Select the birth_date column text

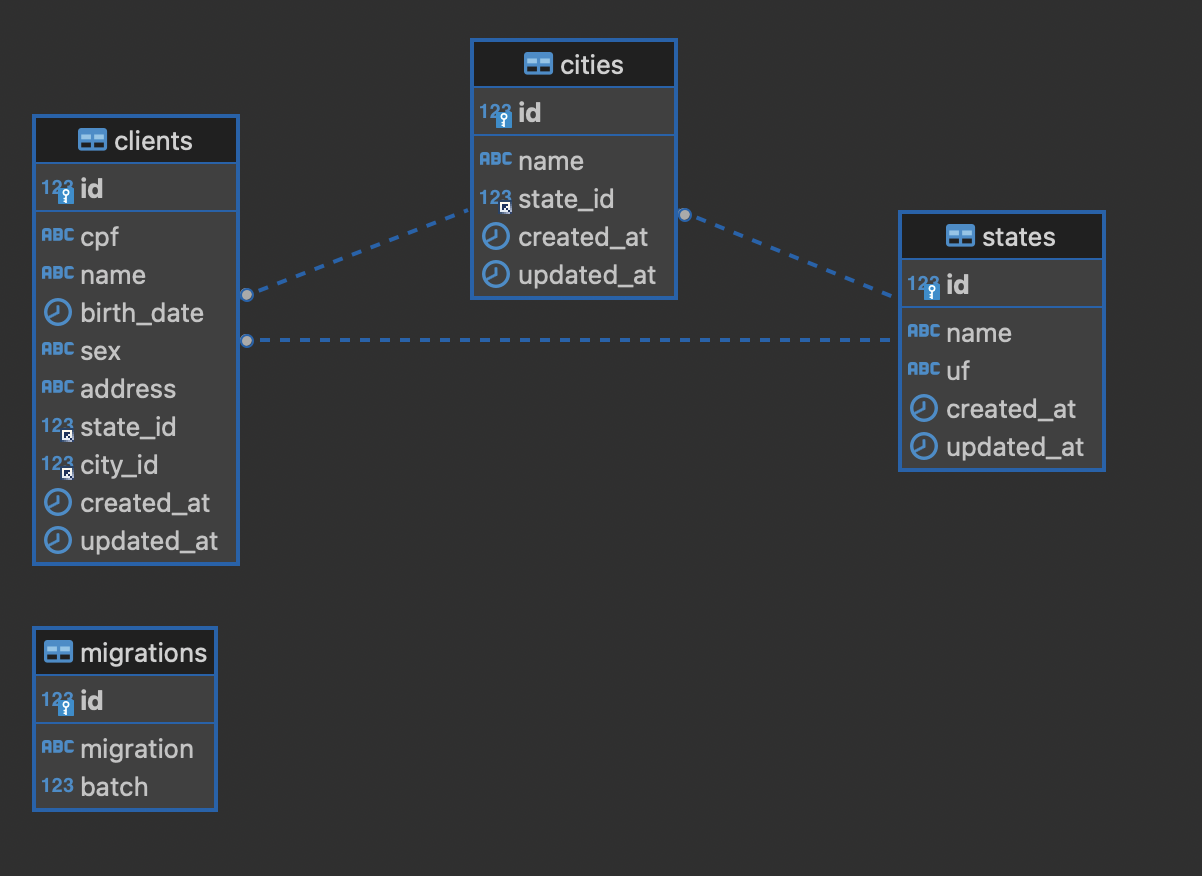(x=142, y=313)
